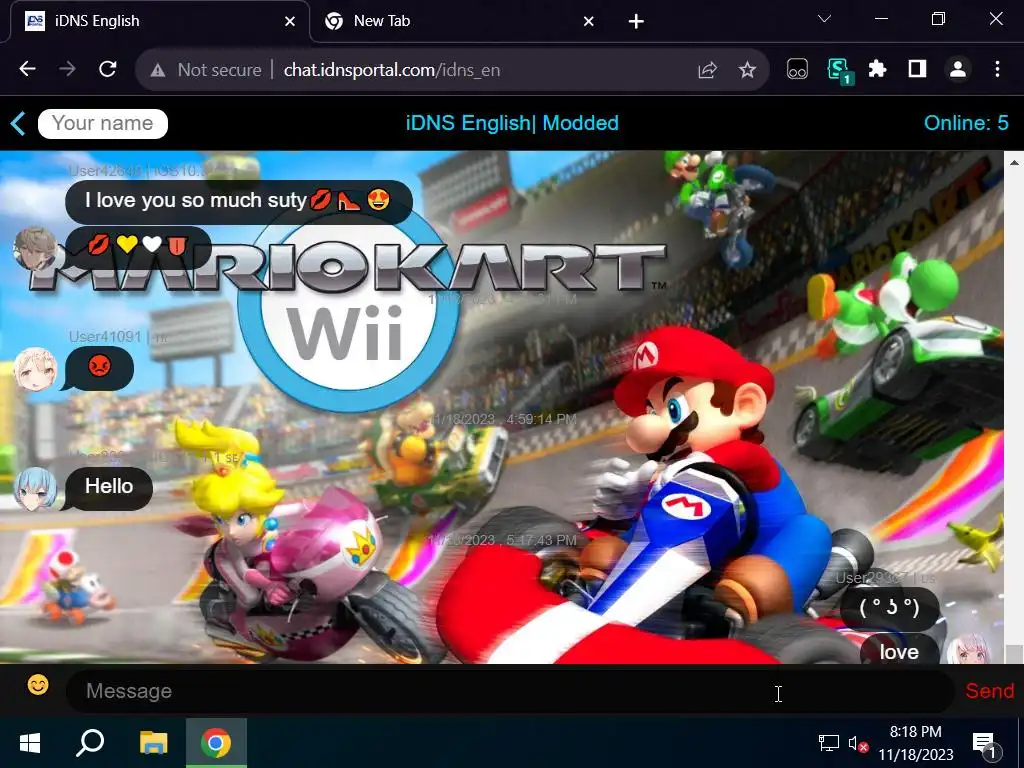Image resolution: width=1024 pixels, height=768 pixels.
Task: Click the muted volume tray icon
Action: point(857,743)
